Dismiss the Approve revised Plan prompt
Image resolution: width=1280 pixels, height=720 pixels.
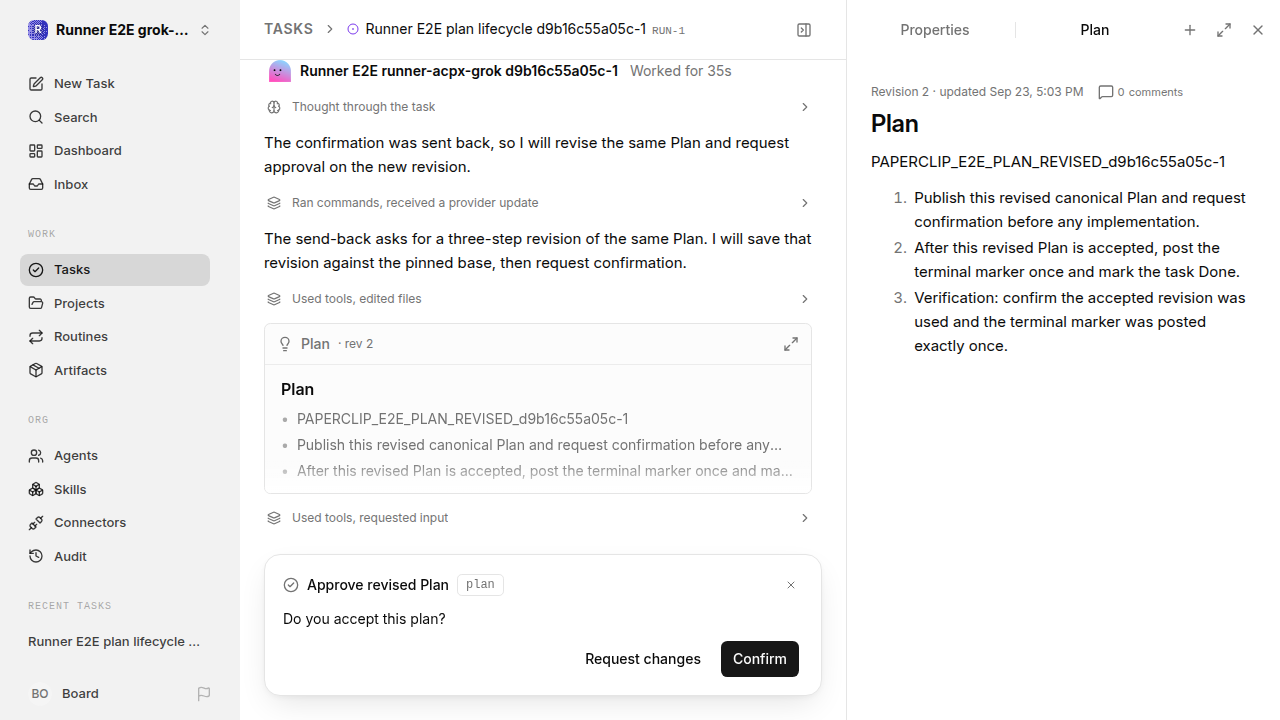pos(791,585)
